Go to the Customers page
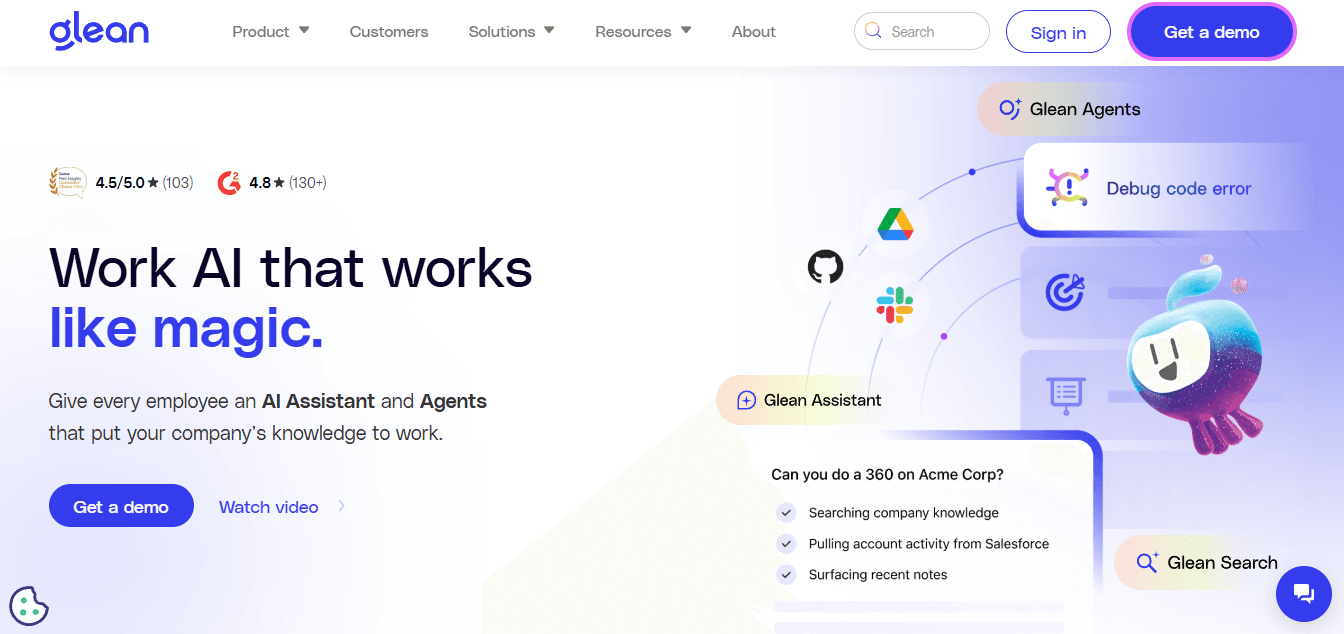Viewport: 1344px width, 634px height. tap(389, 32)
